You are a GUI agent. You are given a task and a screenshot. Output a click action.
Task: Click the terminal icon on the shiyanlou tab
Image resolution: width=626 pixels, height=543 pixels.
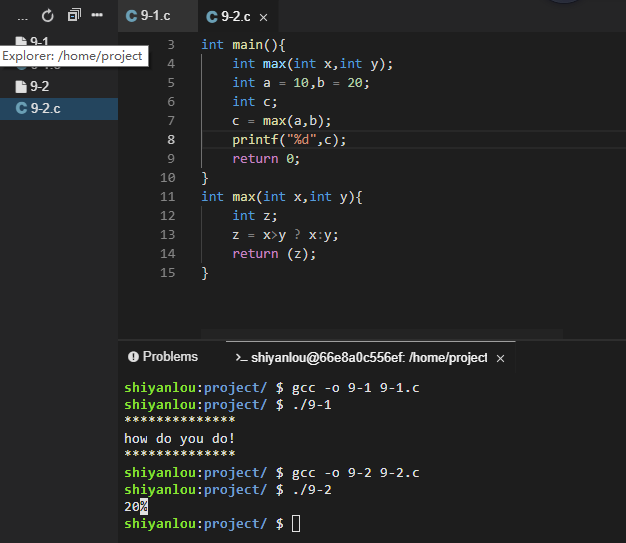click(x=241, y=358)
